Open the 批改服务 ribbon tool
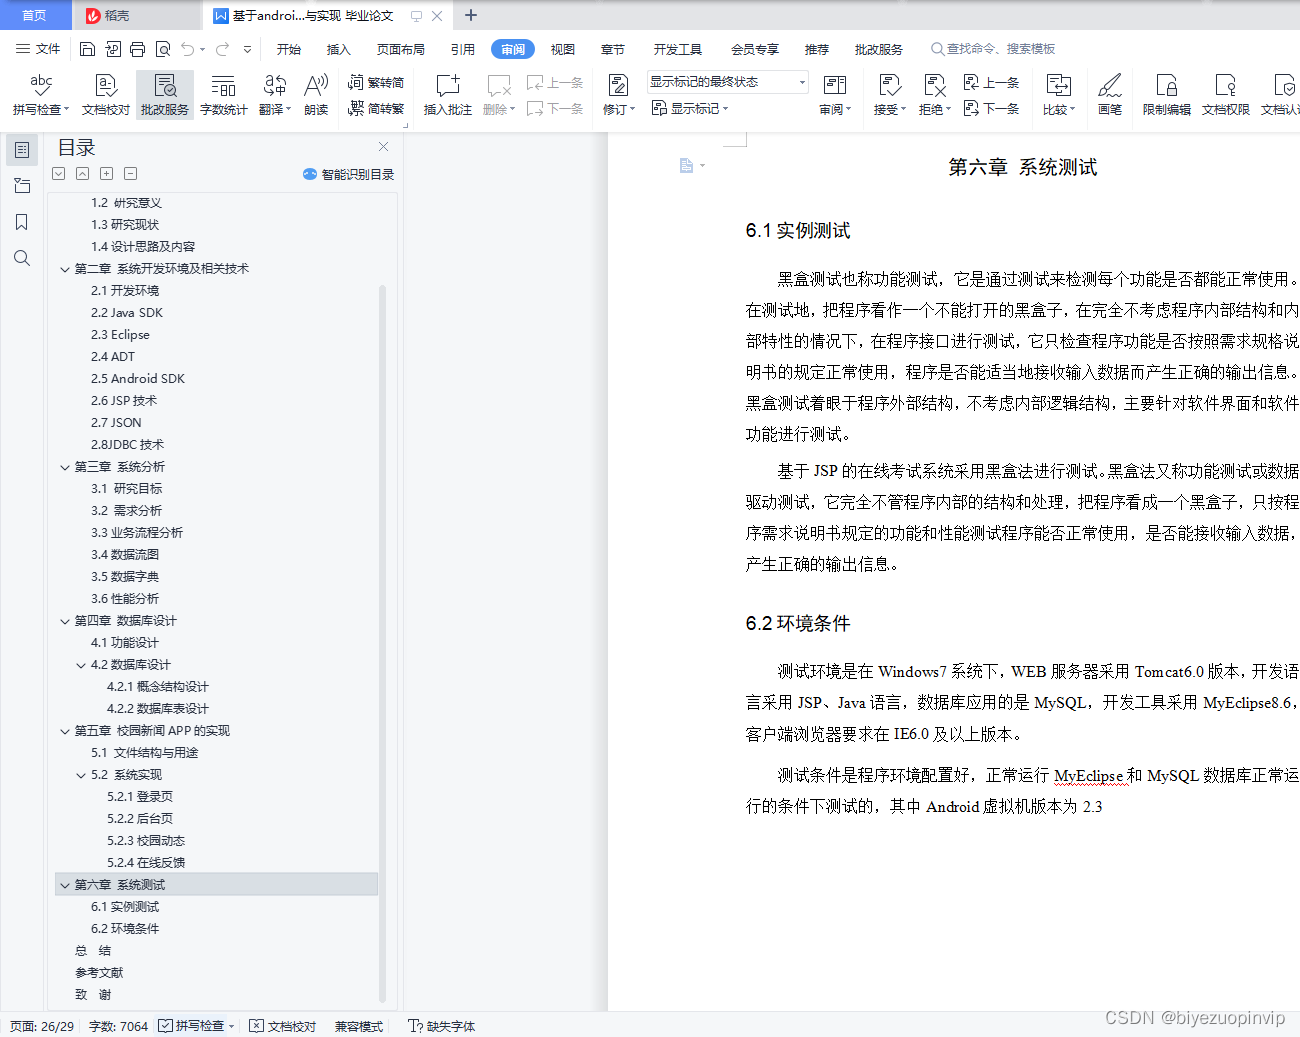 pos(165,95)
